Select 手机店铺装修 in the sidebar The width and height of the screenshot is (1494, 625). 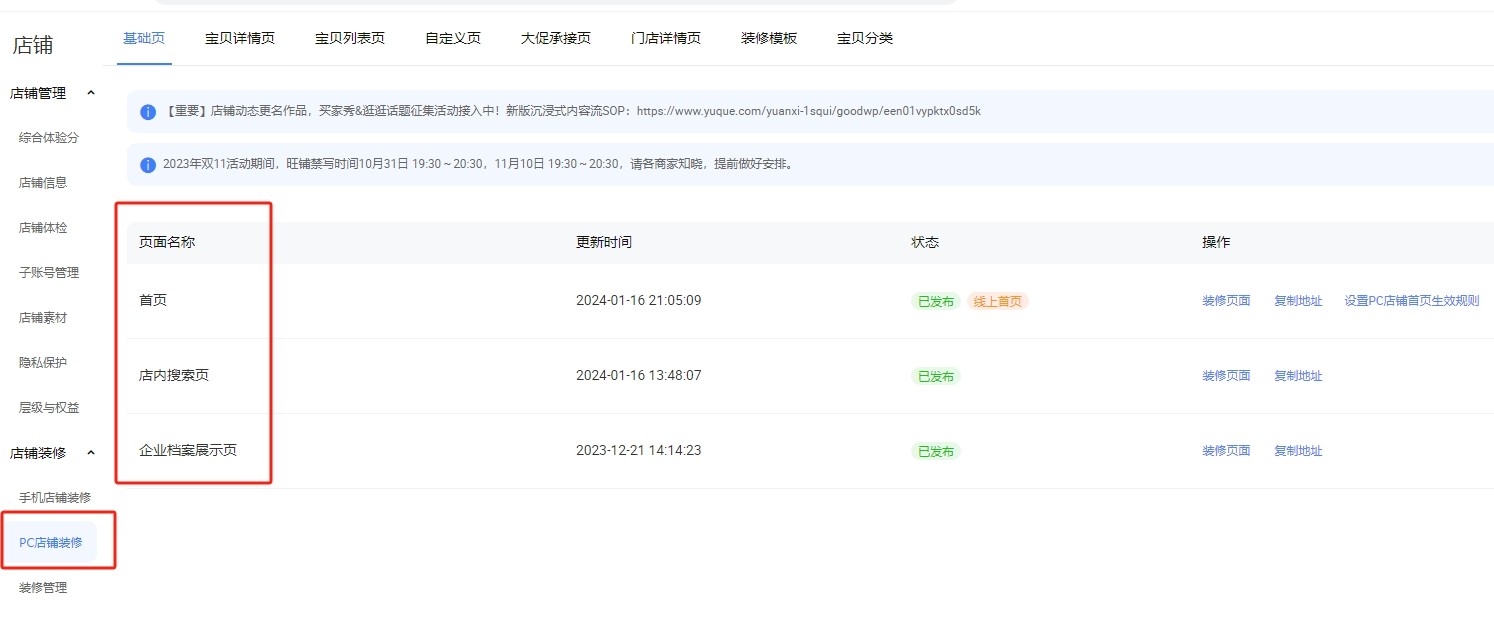pos(55,498)
